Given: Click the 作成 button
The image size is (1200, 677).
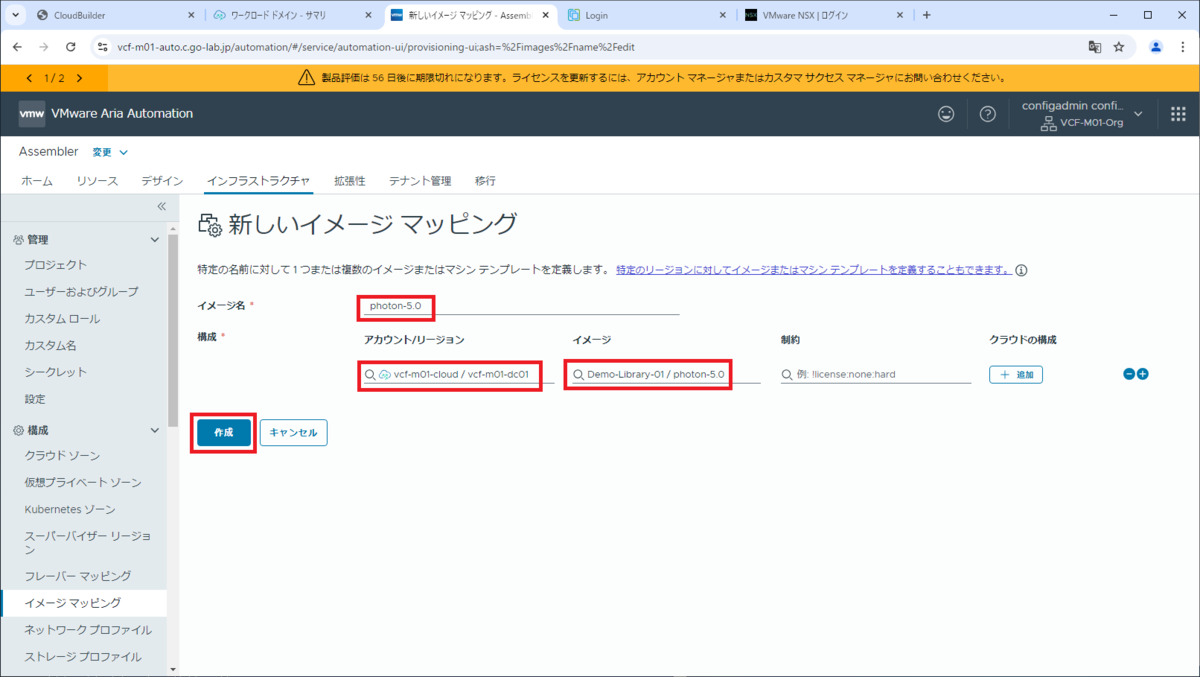Looking at the screenshot, I should [x=223, y=433].
